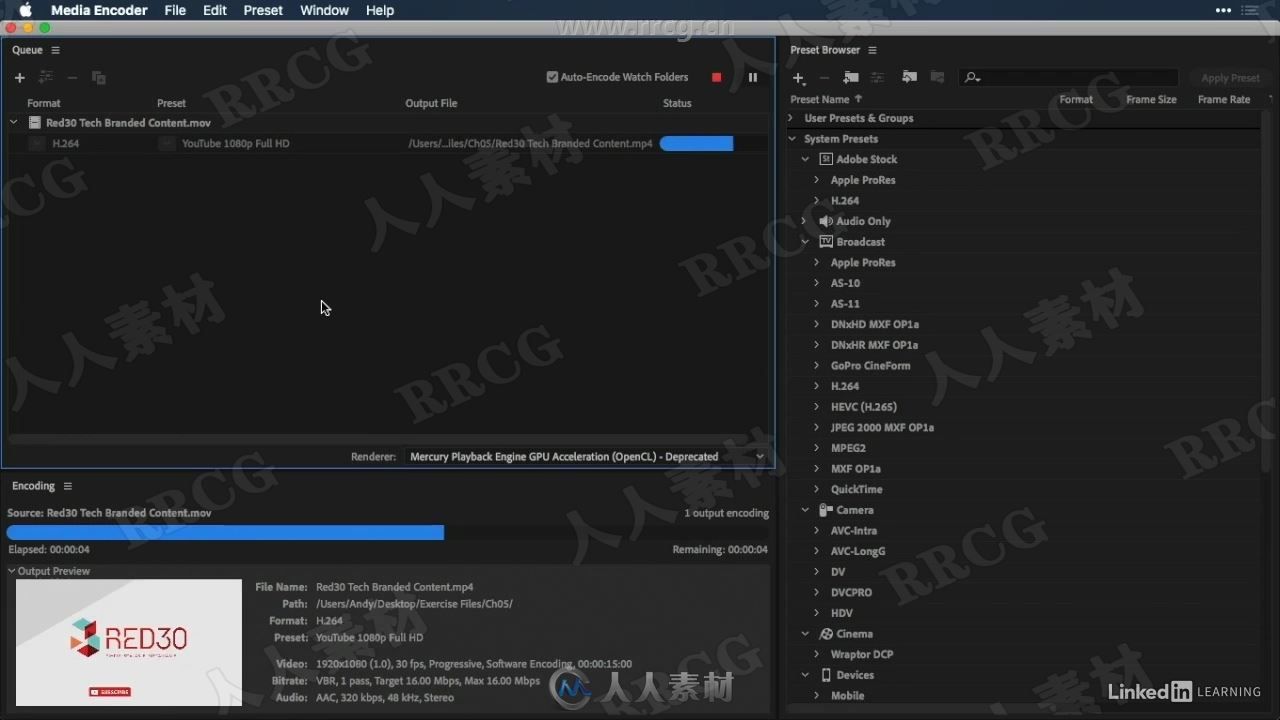Click the Frame Rate column header
The width and height of the screenshot is (1280, 720).
1224,100
